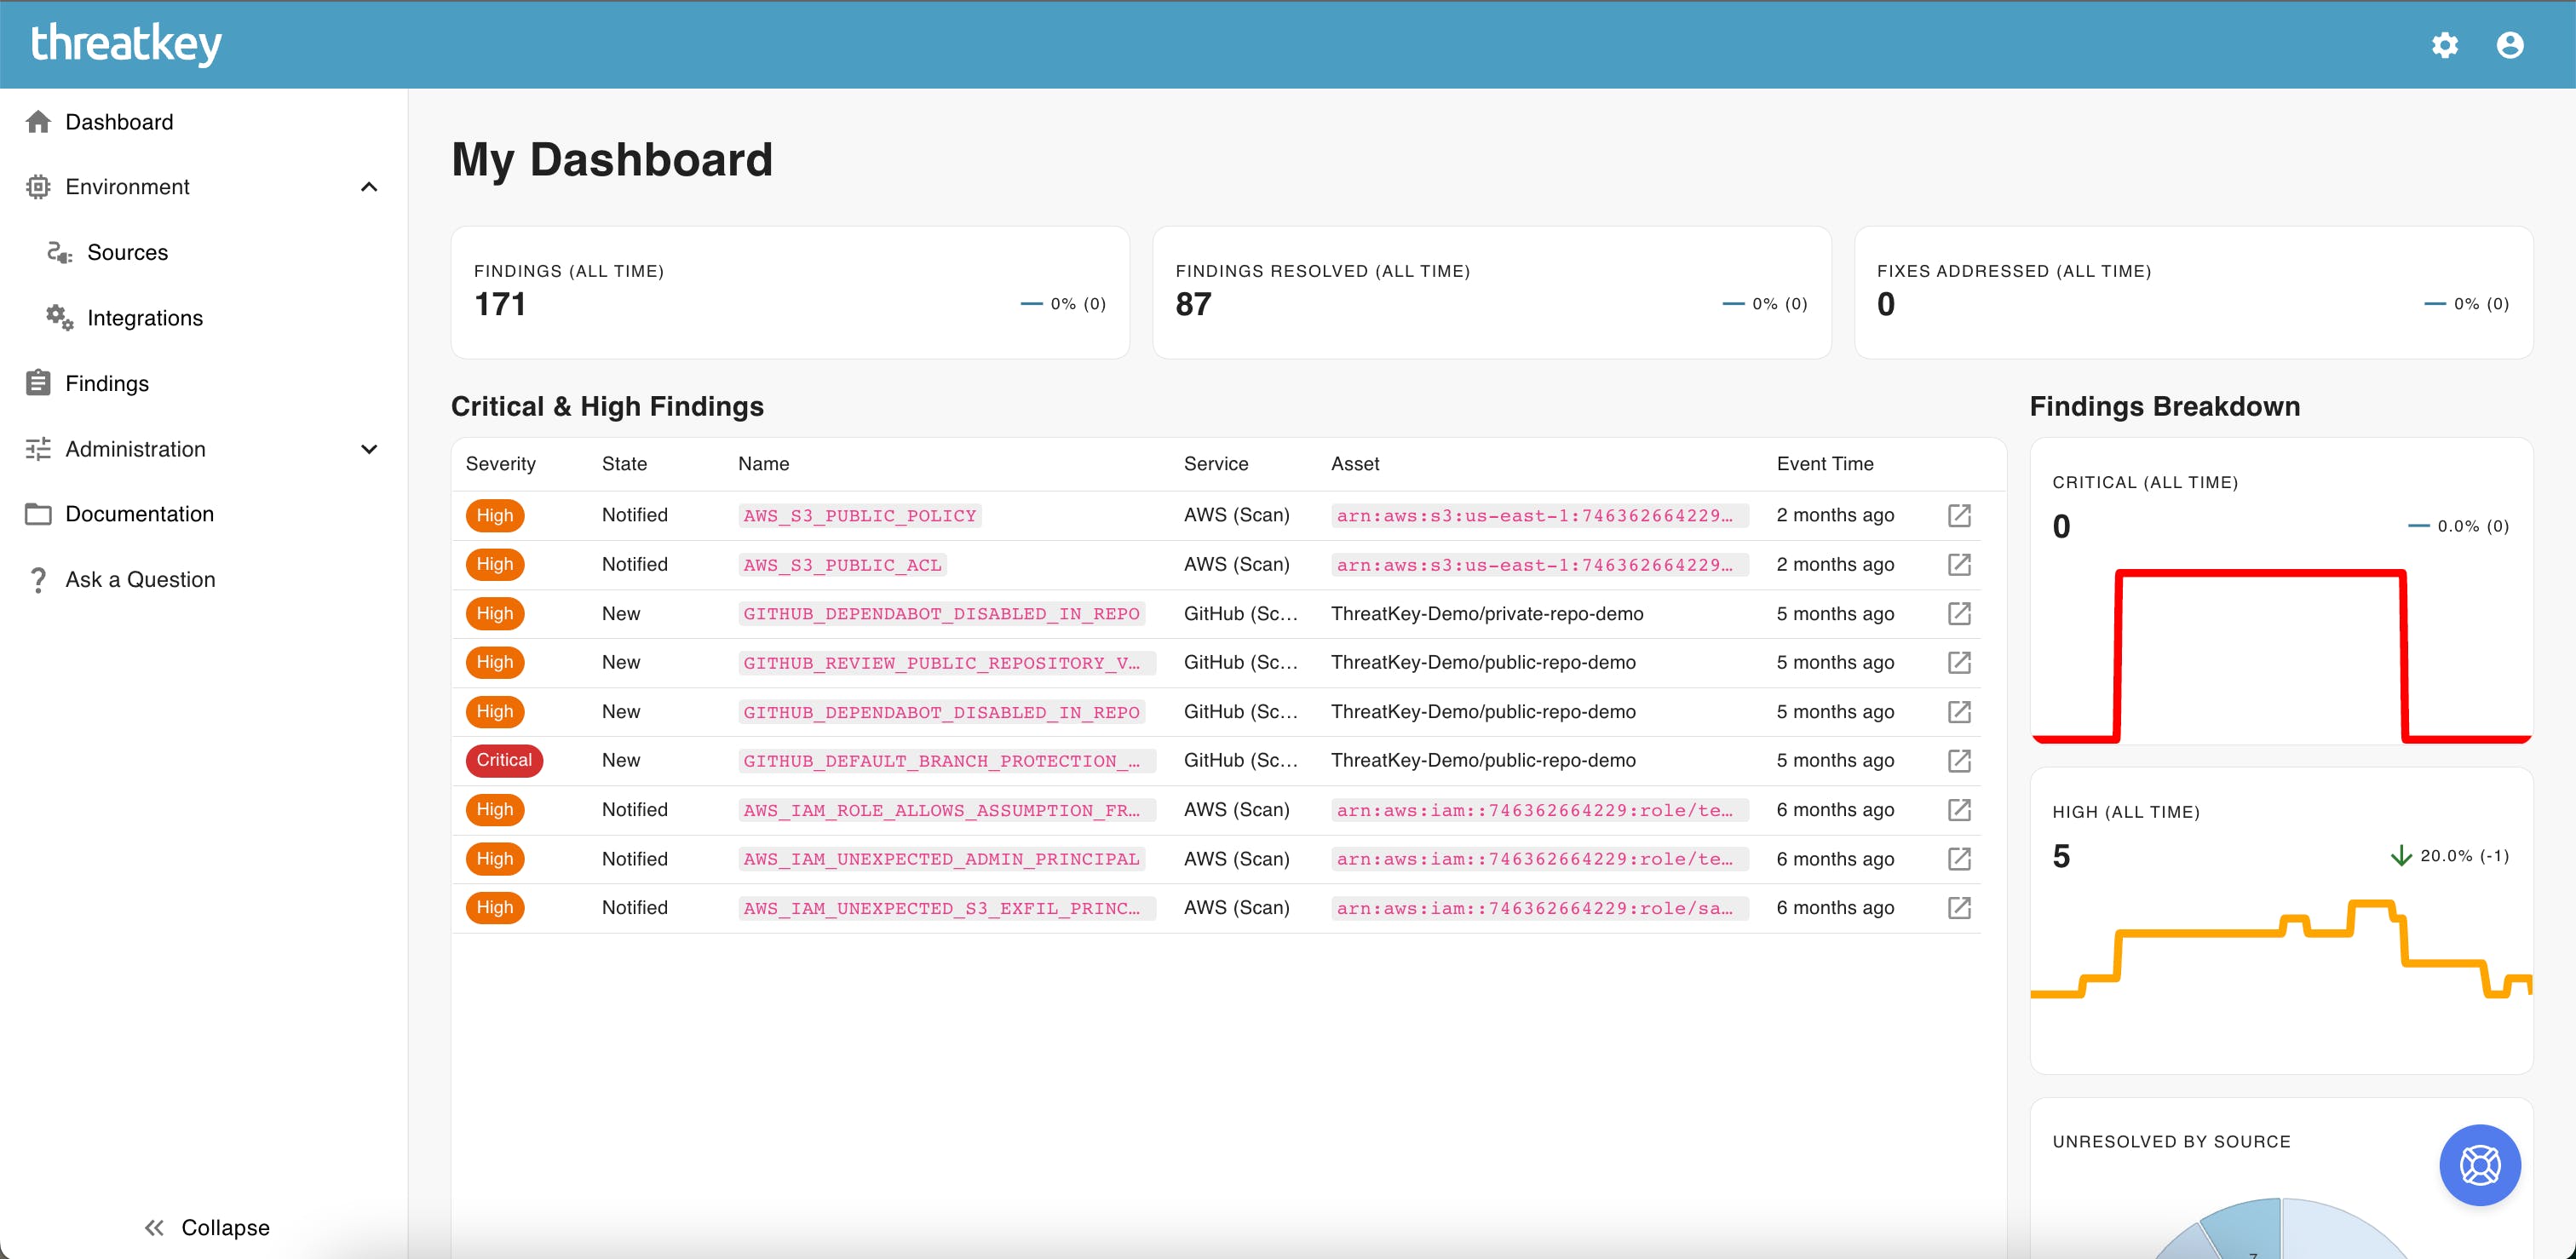The height and width of the screenshot is (1259, 2576).
Task: Open external link for GITHUB_DEFAULT_BRANCH_PROTECTION finding
Action: [x=1959, y=760]
